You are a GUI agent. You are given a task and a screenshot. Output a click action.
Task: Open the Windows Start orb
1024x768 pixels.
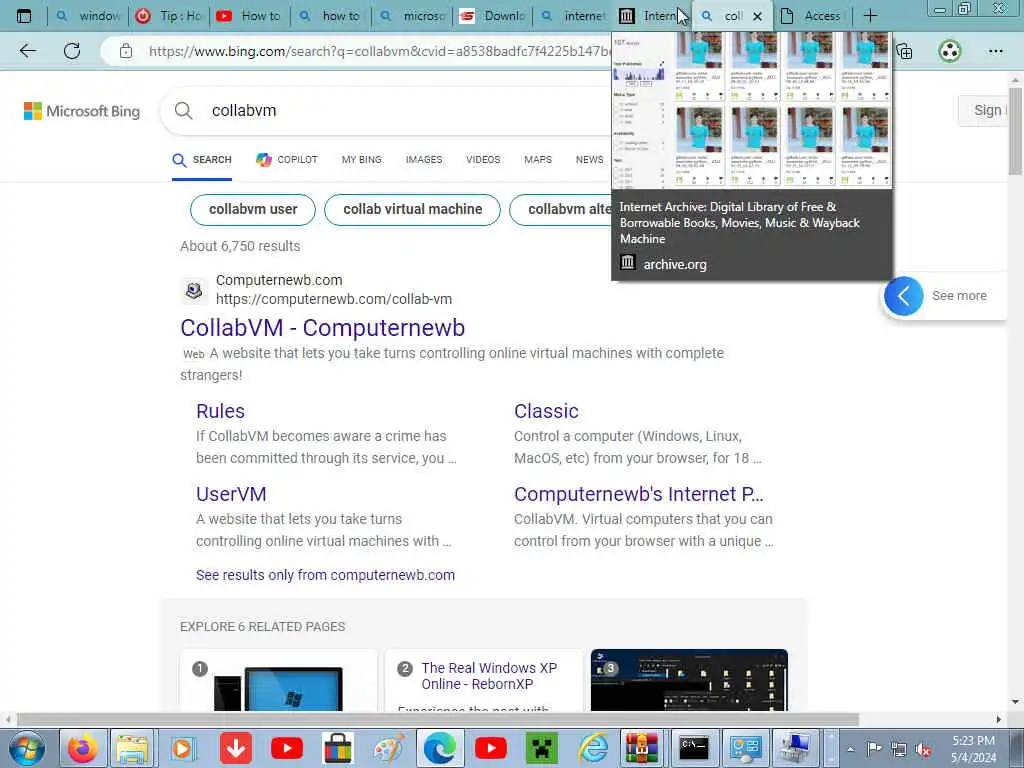[x=27, y=748]
